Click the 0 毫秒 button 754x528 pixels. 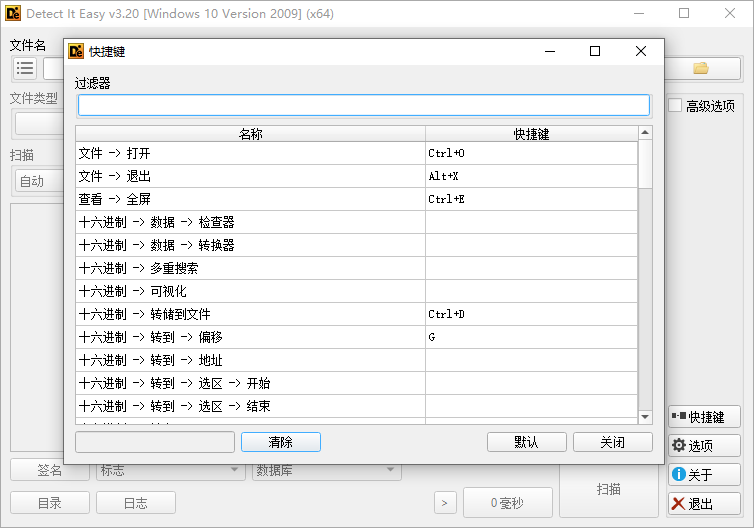(508, 503)
